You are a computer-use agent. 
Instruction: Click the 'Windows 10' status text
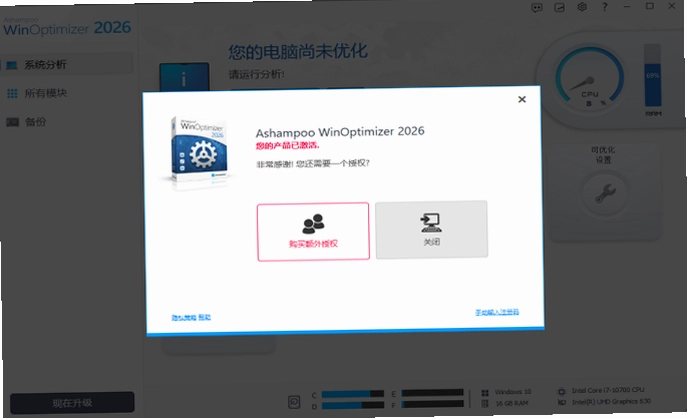[513, 392]
